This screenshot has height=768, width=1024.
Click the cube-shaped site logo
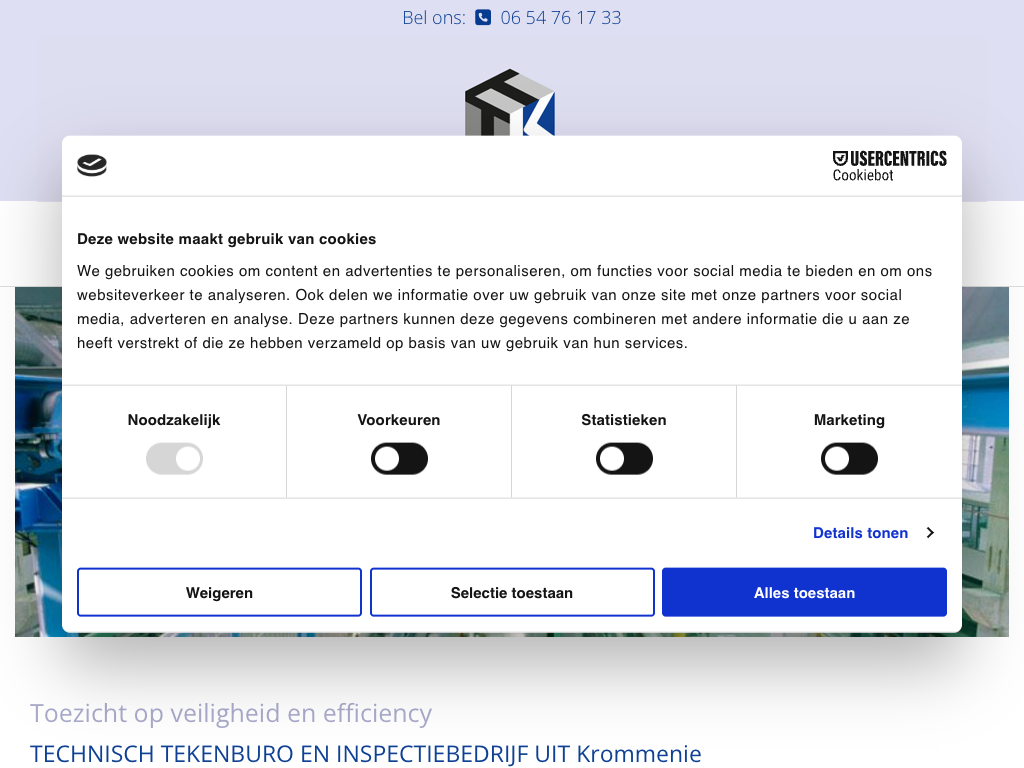(509, 104)
